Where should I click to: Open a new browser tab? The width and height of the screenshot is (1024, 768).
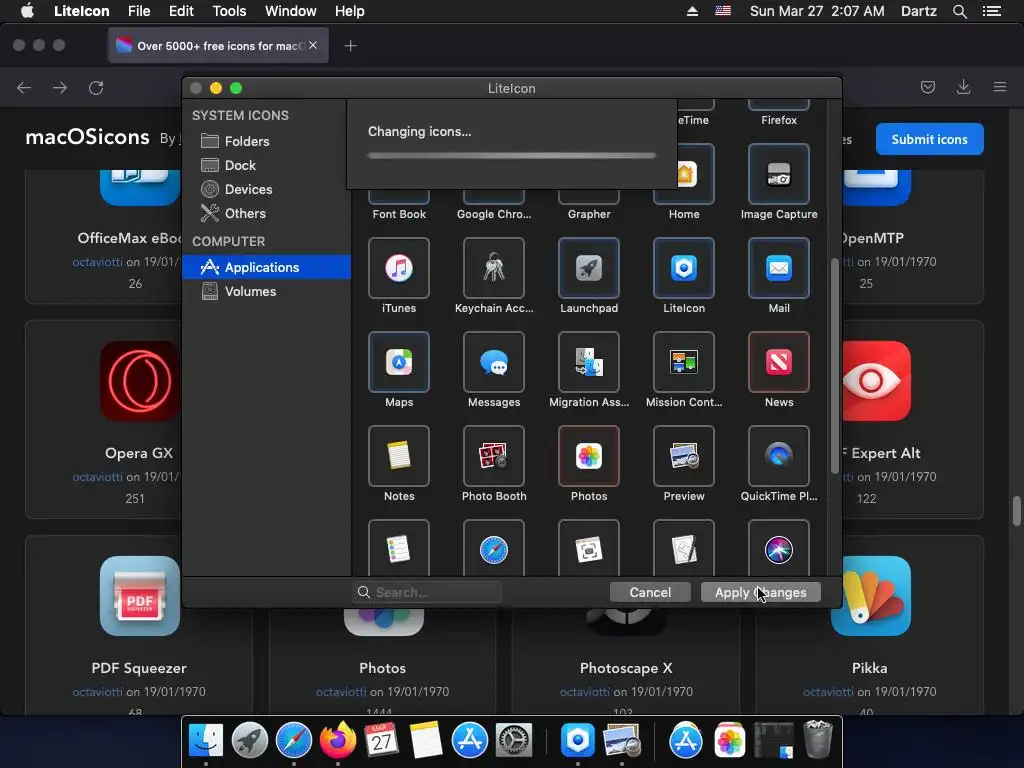[x=351, y=46]
